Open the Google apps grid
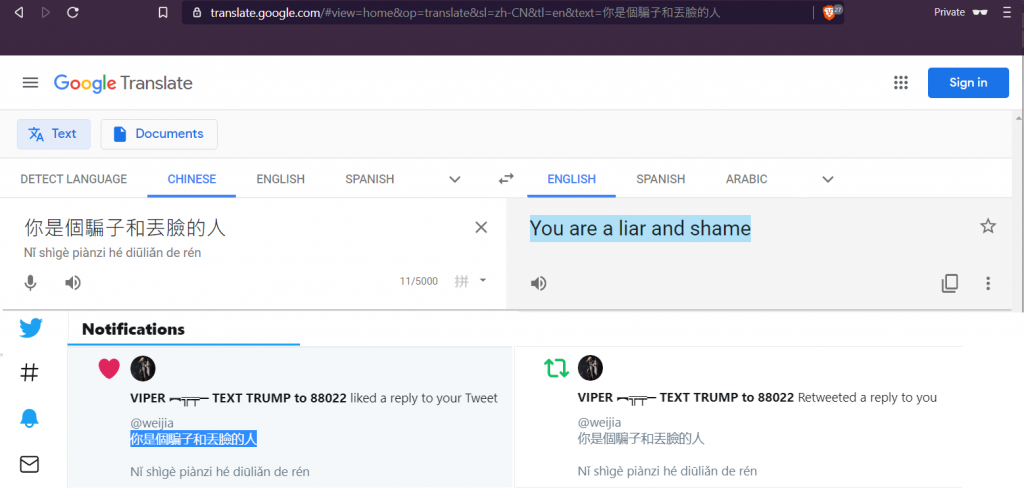This screenshot has width=1024, height=493. [900, 83]
